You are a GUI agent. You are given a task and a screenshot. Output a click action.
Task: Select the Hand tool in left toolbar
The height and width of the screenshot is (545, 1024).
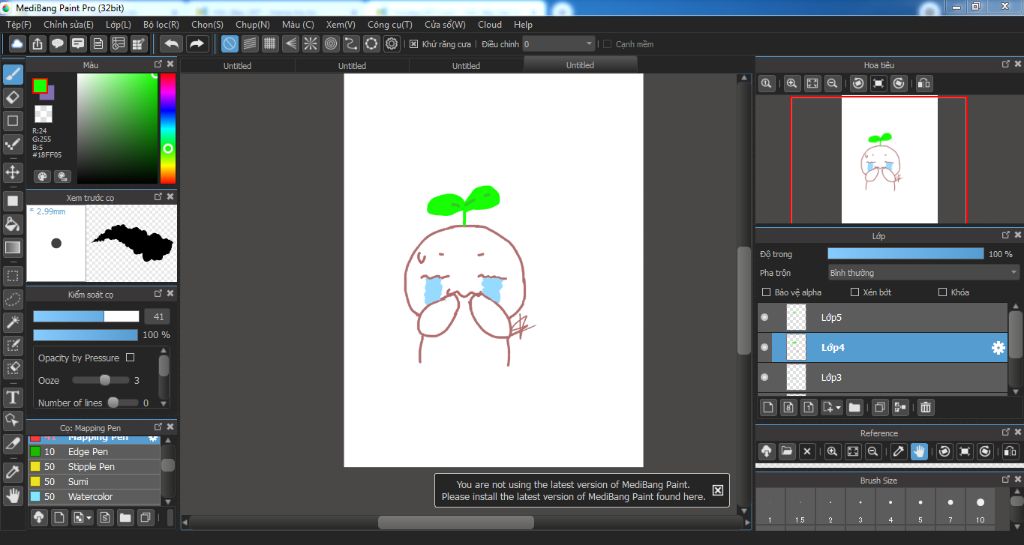pos(12,496)
